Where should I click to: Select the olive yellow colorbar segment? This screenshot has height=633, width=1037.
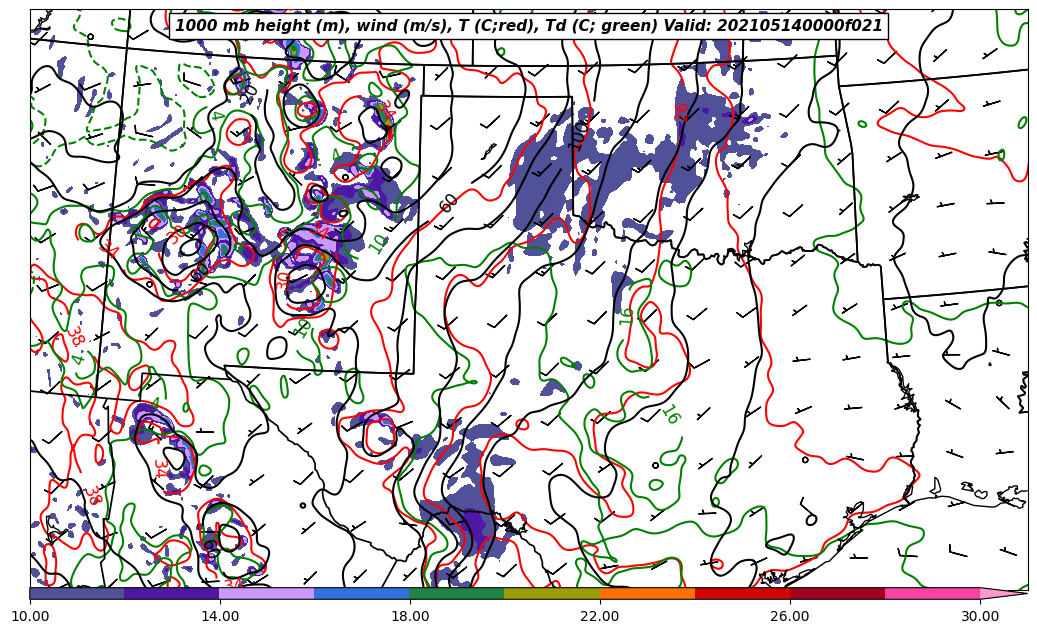click(x=552, y=593)
